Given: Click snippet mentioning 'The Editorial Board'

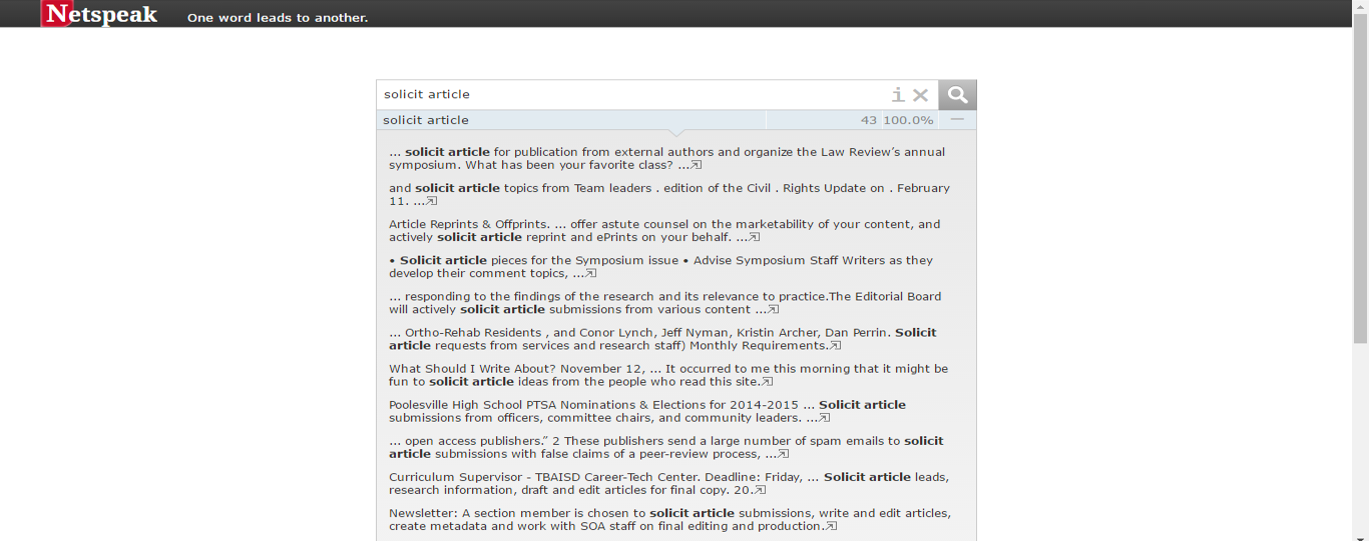Looking at the screenshot, I should click(665, 303).
